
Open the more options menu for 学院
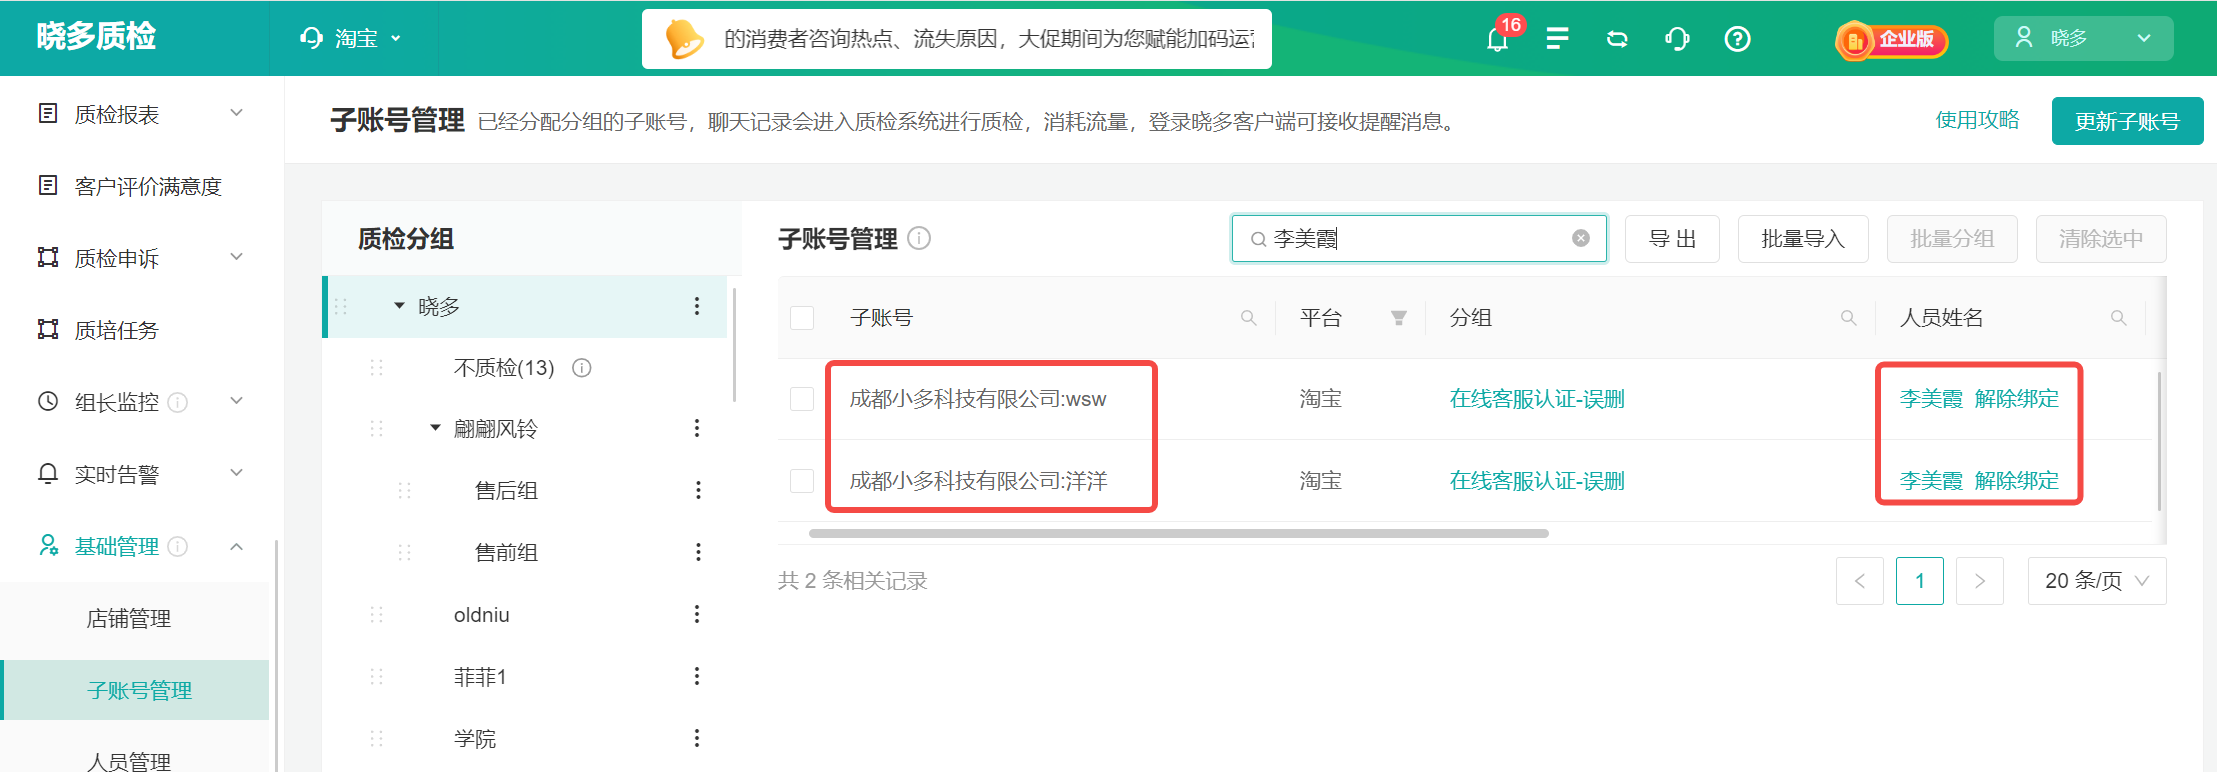pos(697,738)
